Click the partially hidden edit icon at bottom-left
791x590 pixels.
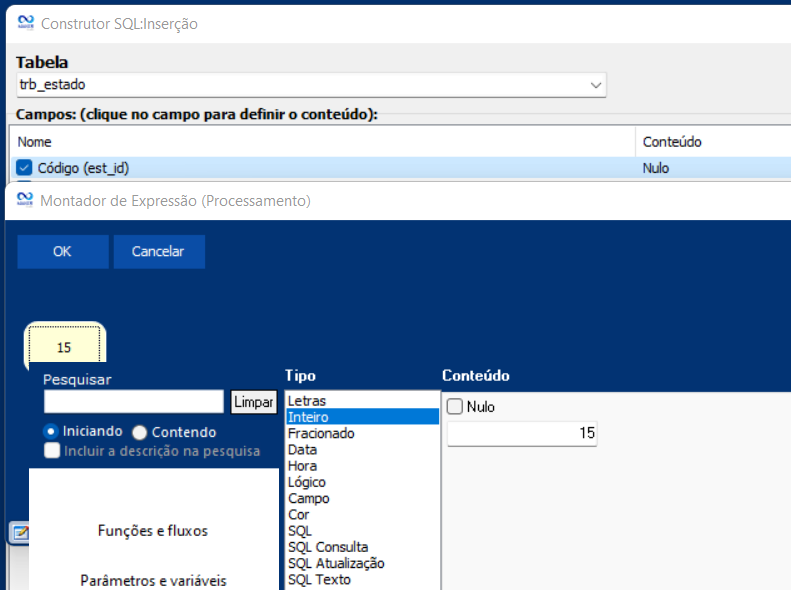pos(18,533)
